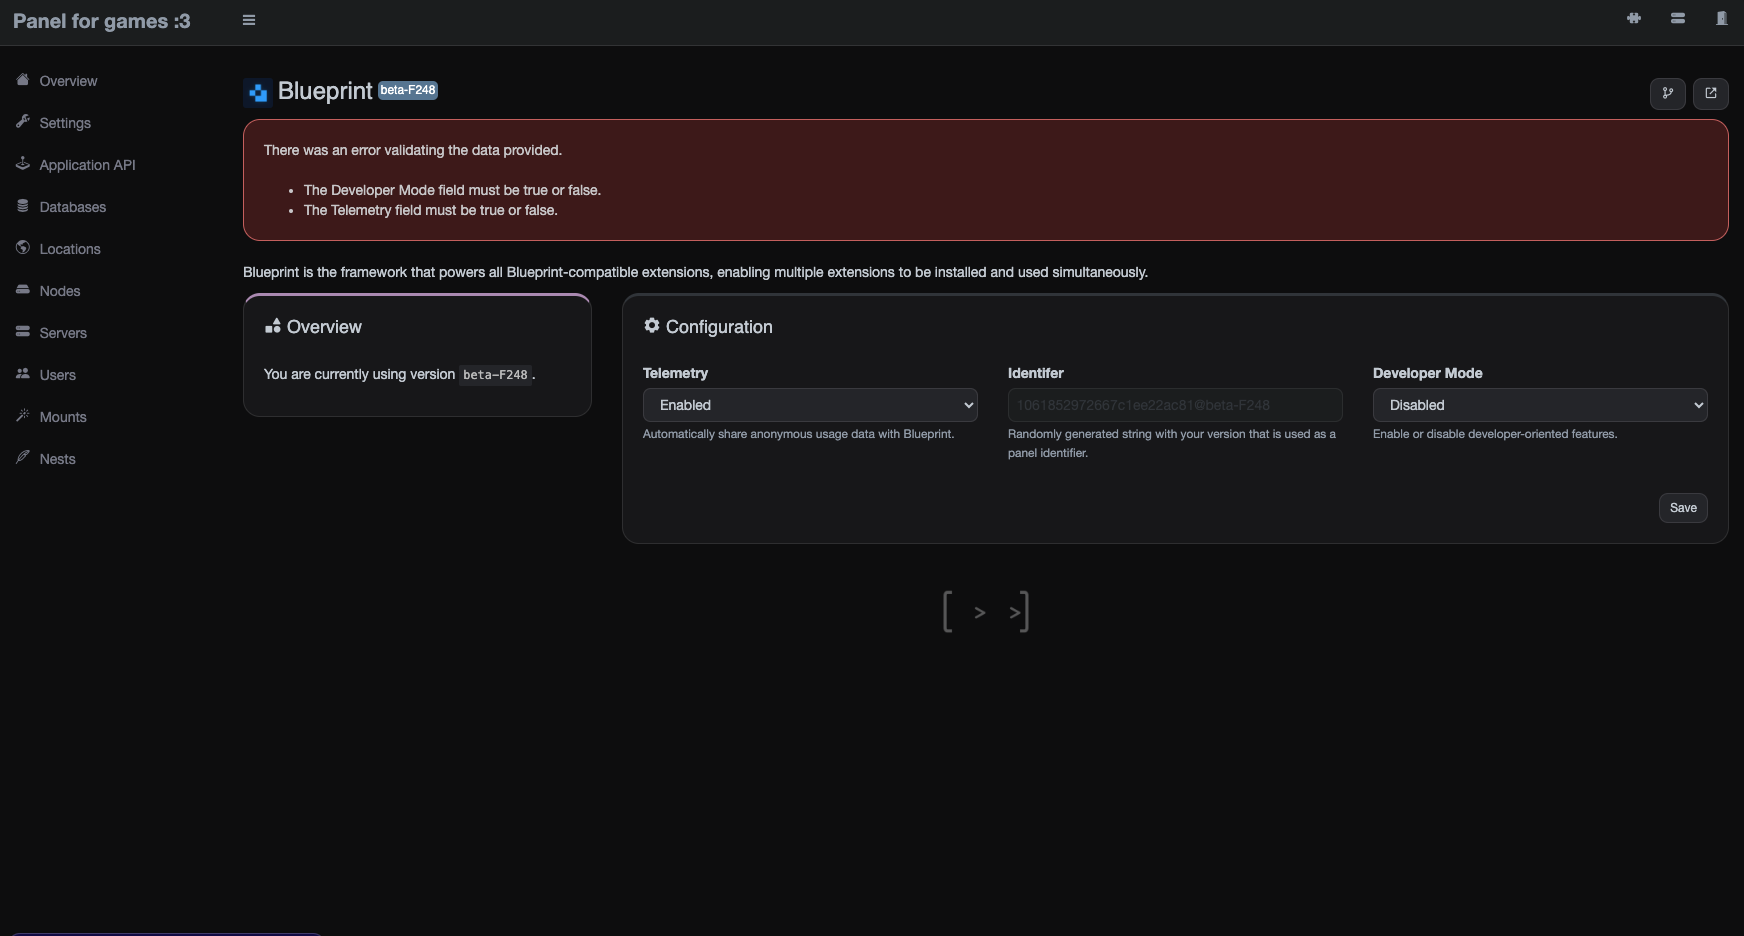Save the Blueprint configuration

(1683, 508)
